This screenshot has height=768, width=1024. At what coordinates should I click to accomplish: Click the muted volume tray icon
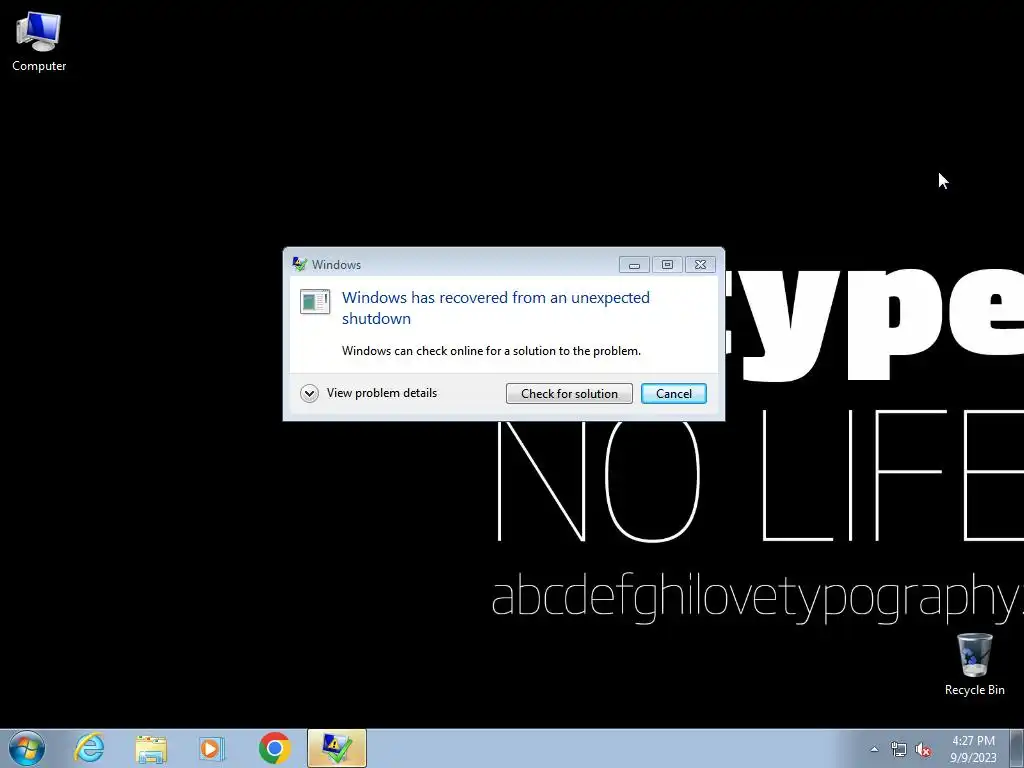[x=923, y=749]
